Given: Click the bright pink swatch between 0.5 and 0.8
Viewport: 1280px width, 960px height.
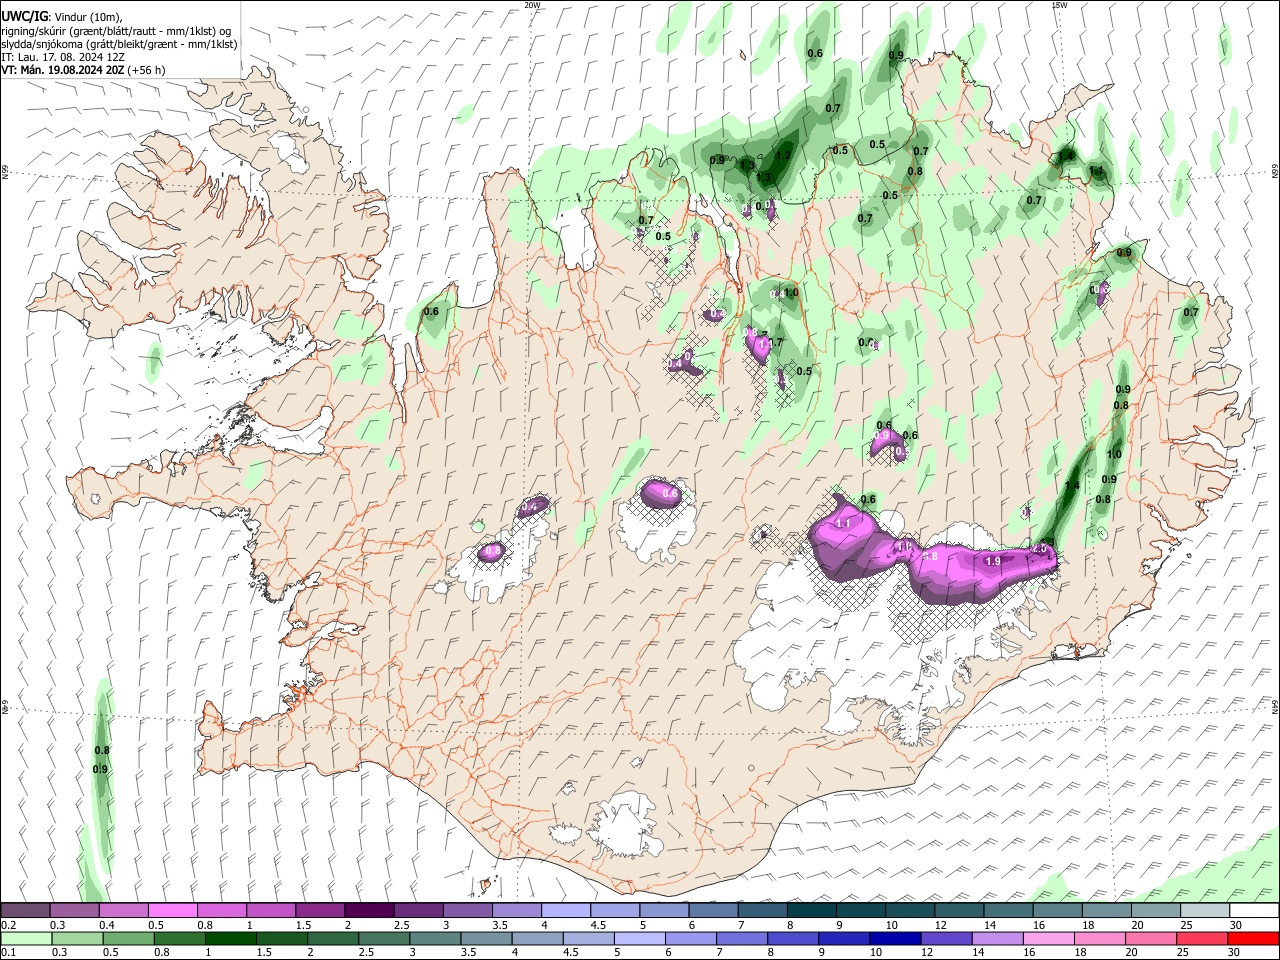Looking at the screenshot, I should click(172, 911).
